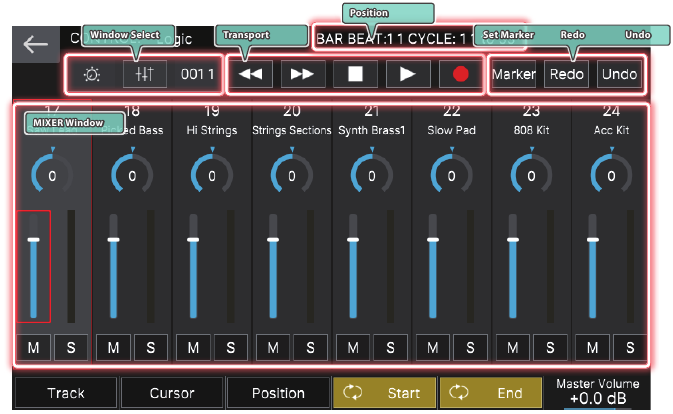Mute track 18 Fretted Bass

tap(113, 348)
